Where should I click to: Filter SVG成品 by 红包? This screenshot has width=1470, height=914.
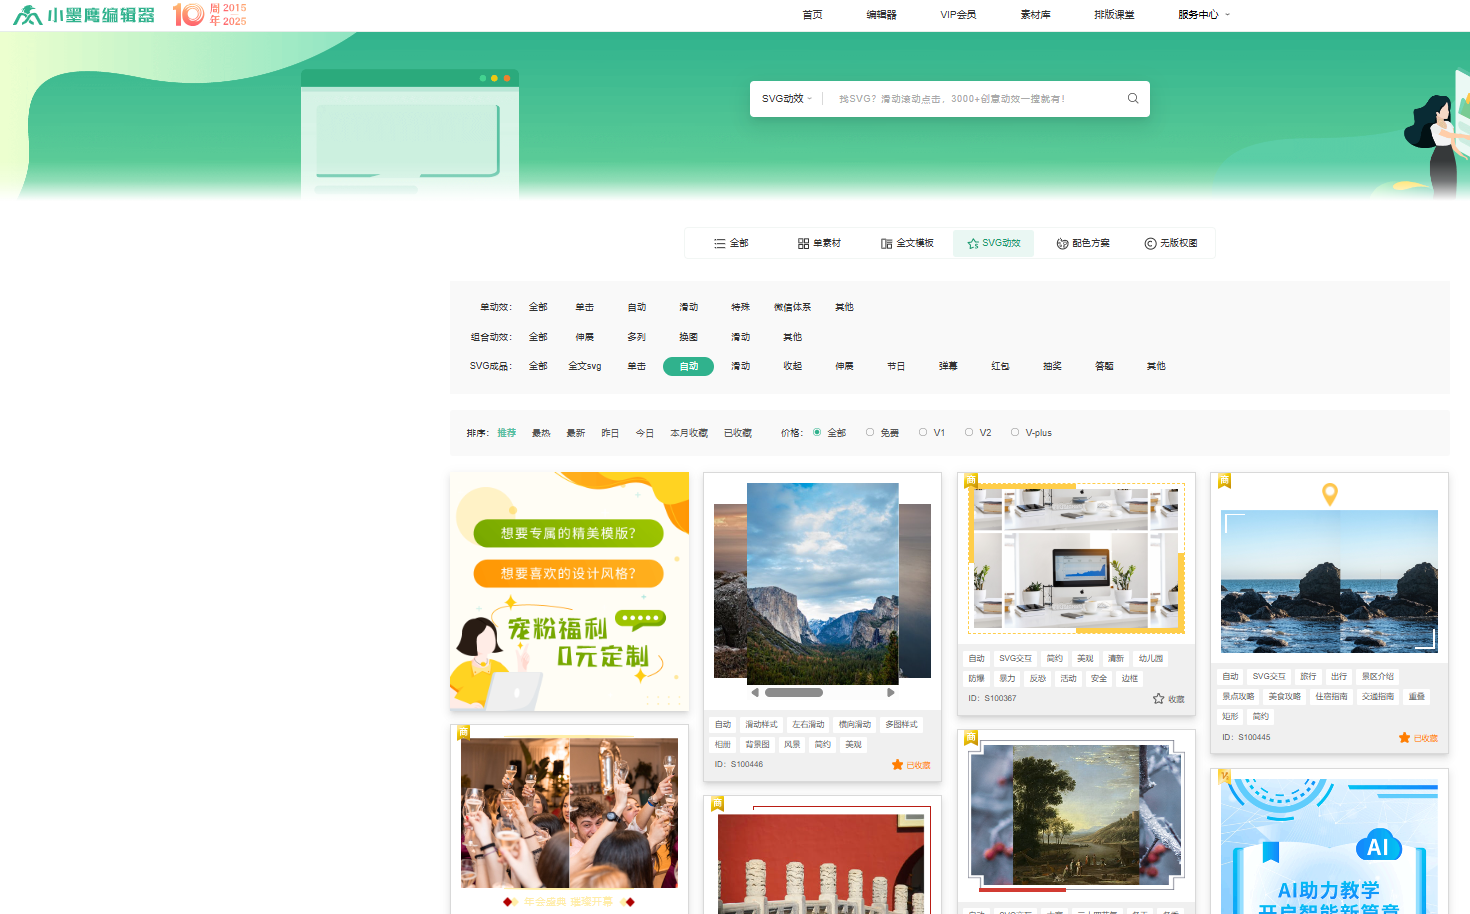pos(1000,366)
